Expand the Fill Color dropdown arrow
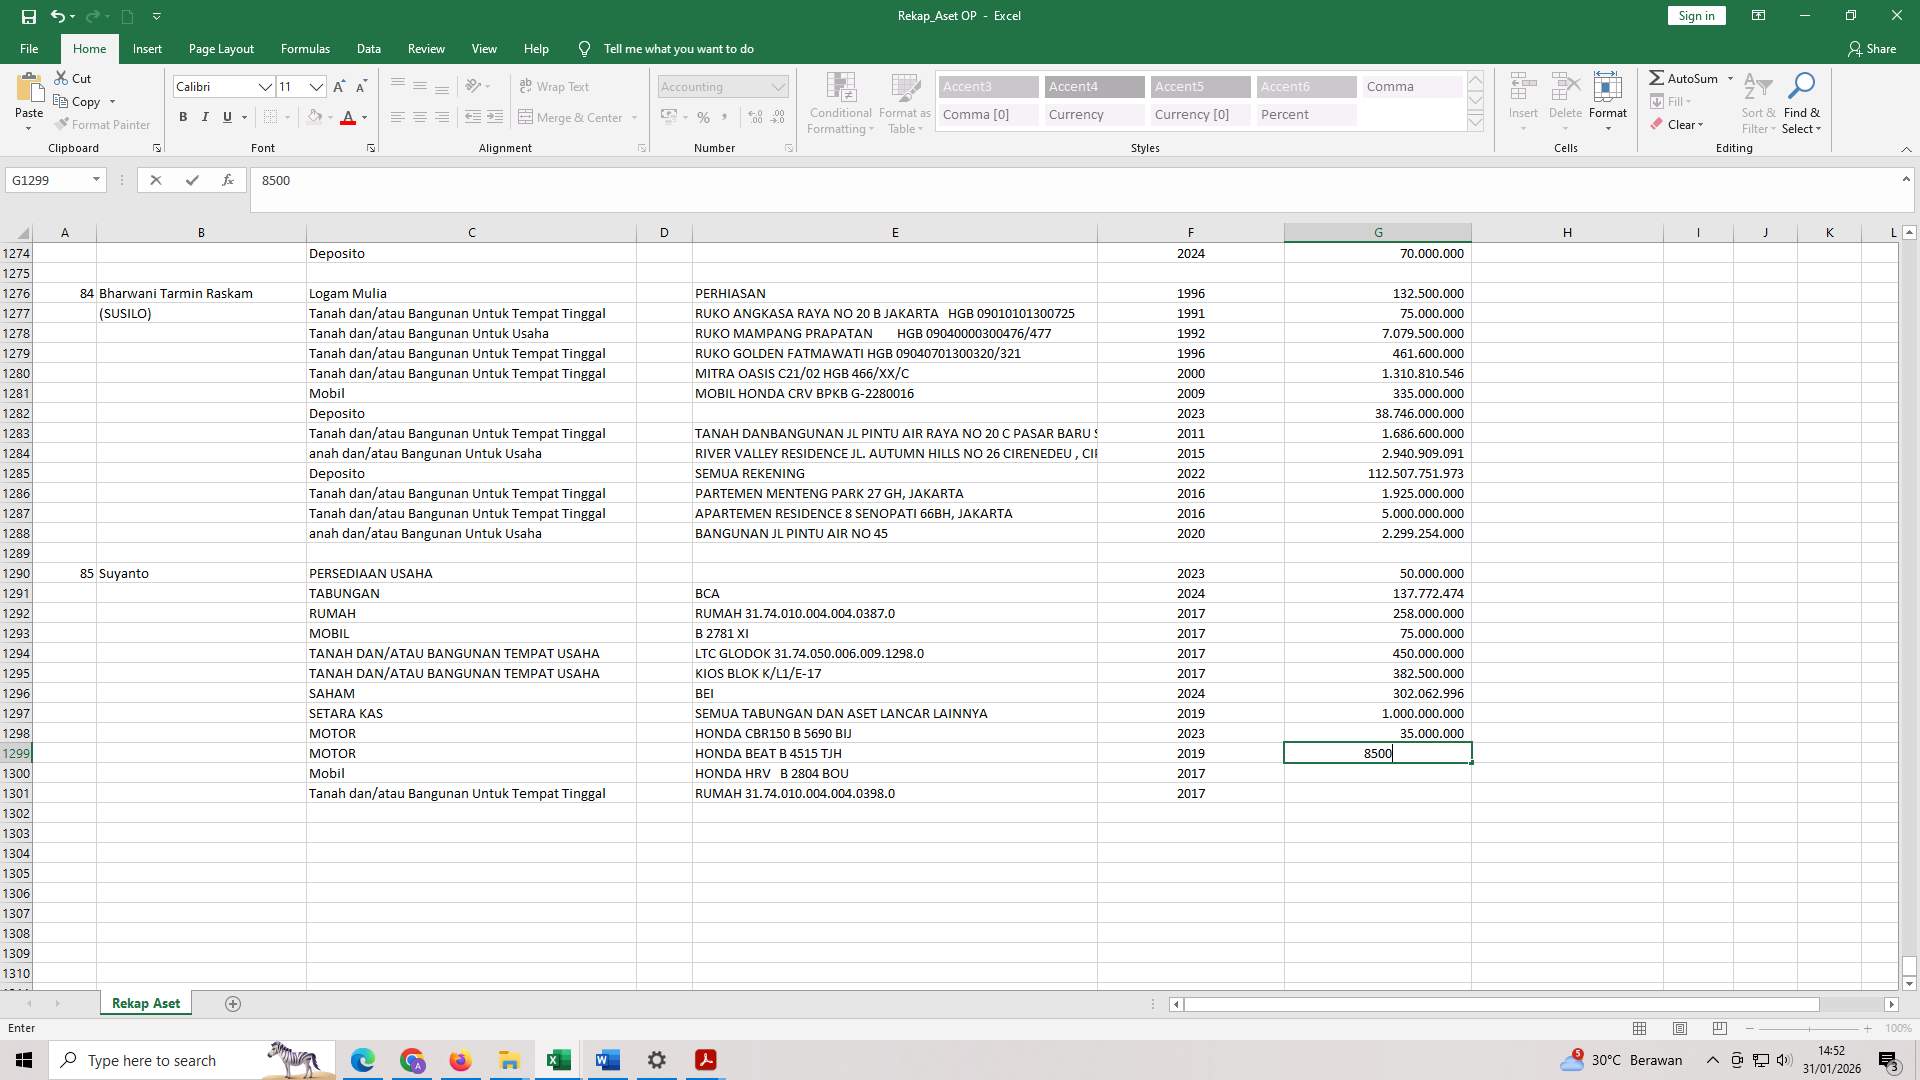Screen dimensions: 1920x1080 [329, 117]
